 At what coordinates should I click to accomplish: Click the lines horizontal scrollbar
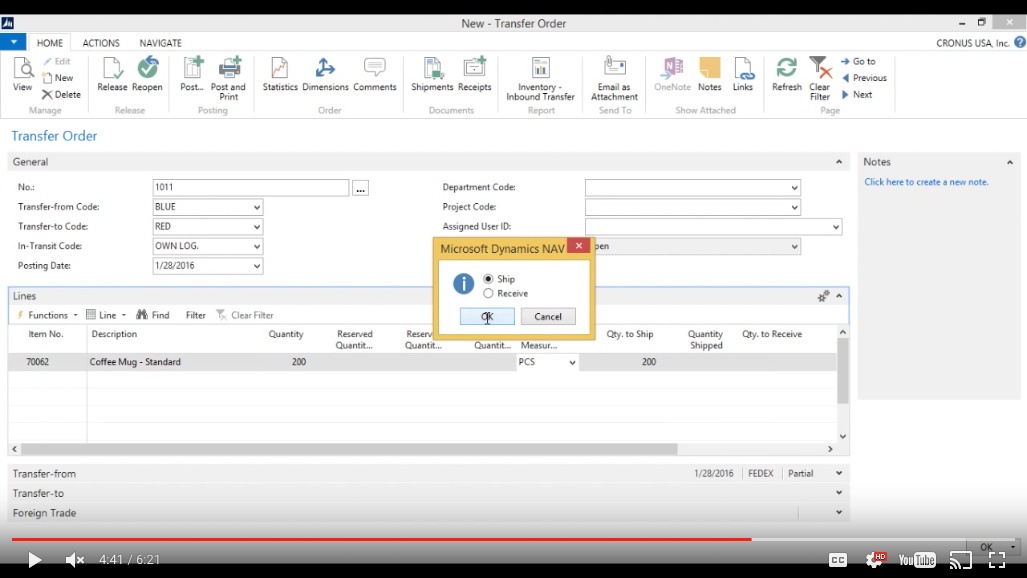tap(349, 449)
